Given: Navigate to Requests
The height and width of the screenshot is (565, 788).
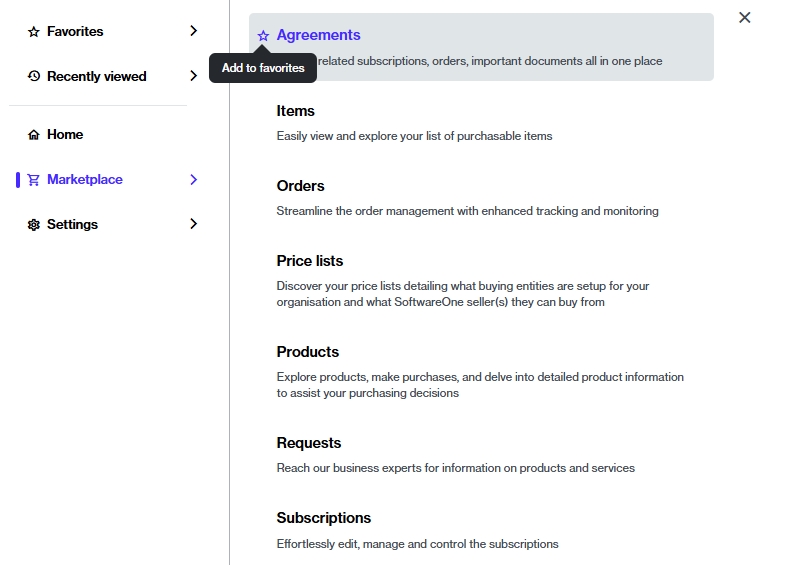Looking at the screenshot, I should pos(308,443).
